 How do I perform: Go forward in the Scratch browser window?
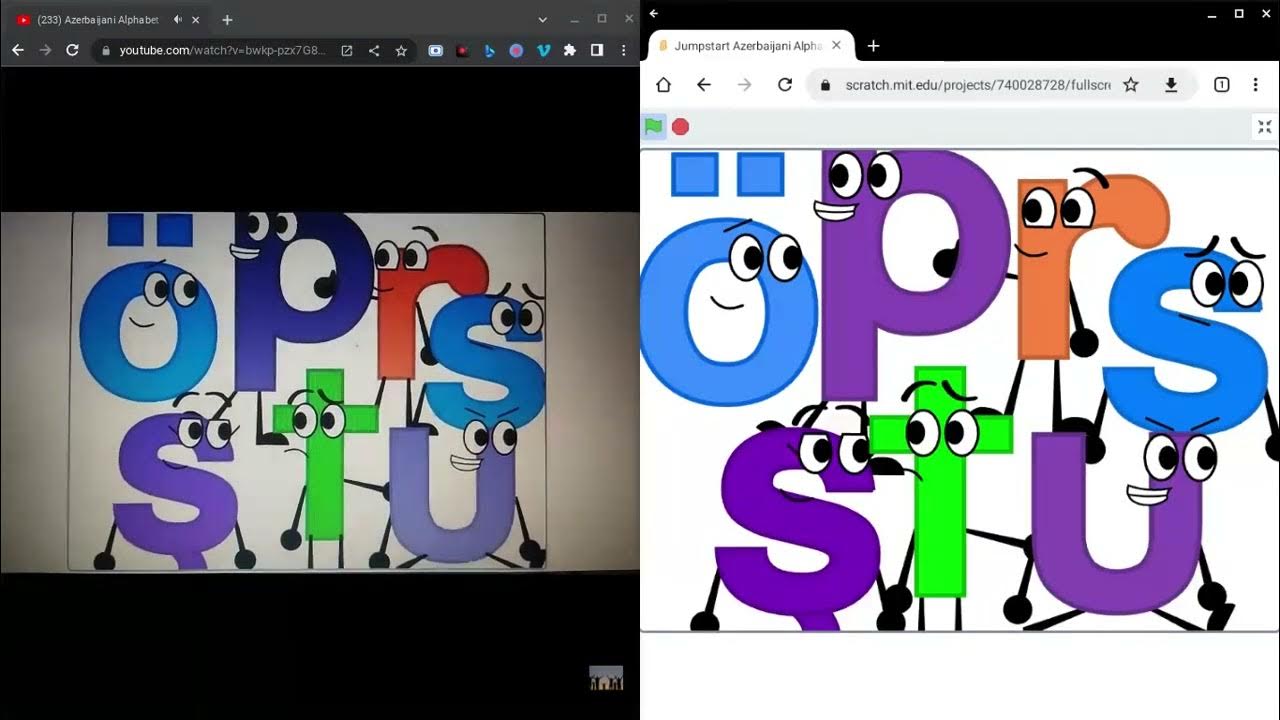pyautogui.click(x=744, y=85)
